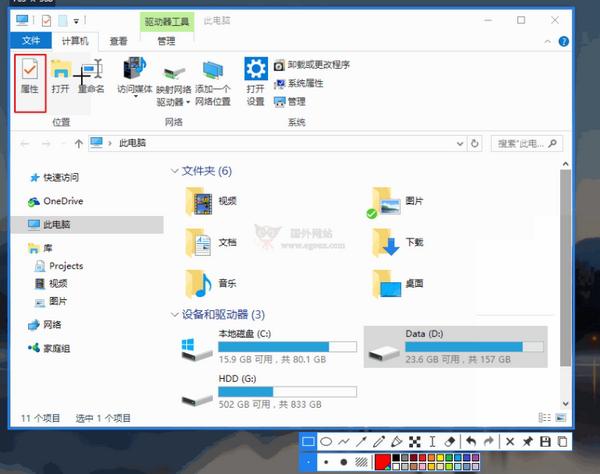Image resolution: width=600 pixels, height=474 pixels.
Task: Click quick access toolbar properties icon
Action: tap(46, 20)
